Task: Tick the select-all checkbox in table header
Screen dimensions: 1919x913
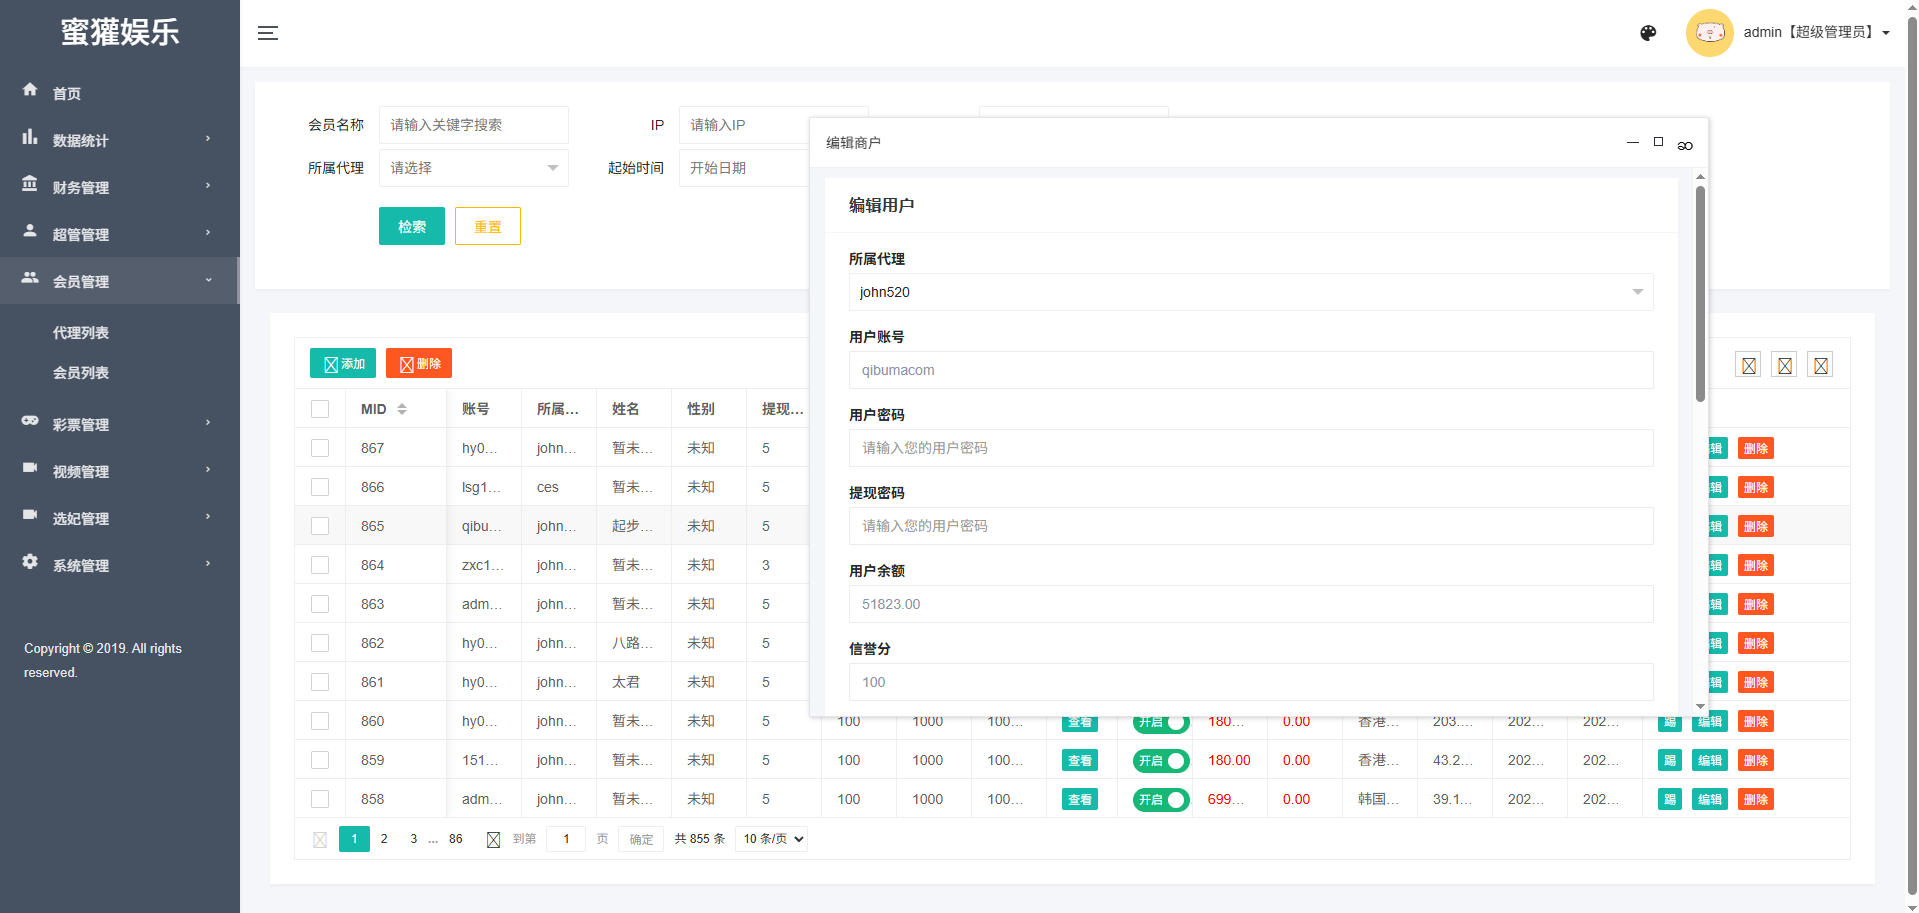Action: click(320, 409)
